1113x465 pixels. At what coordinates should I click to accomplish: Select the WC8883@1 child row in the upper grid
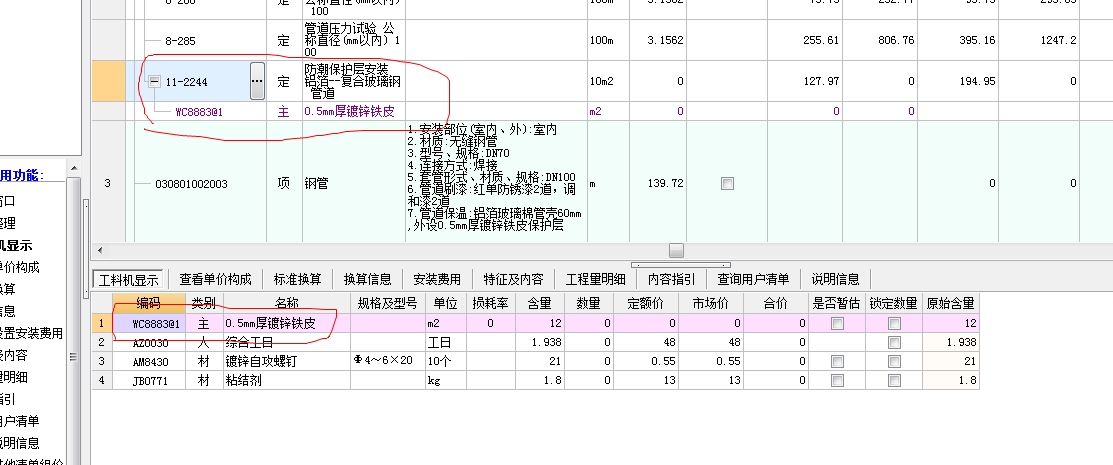[x=199, y=111]
